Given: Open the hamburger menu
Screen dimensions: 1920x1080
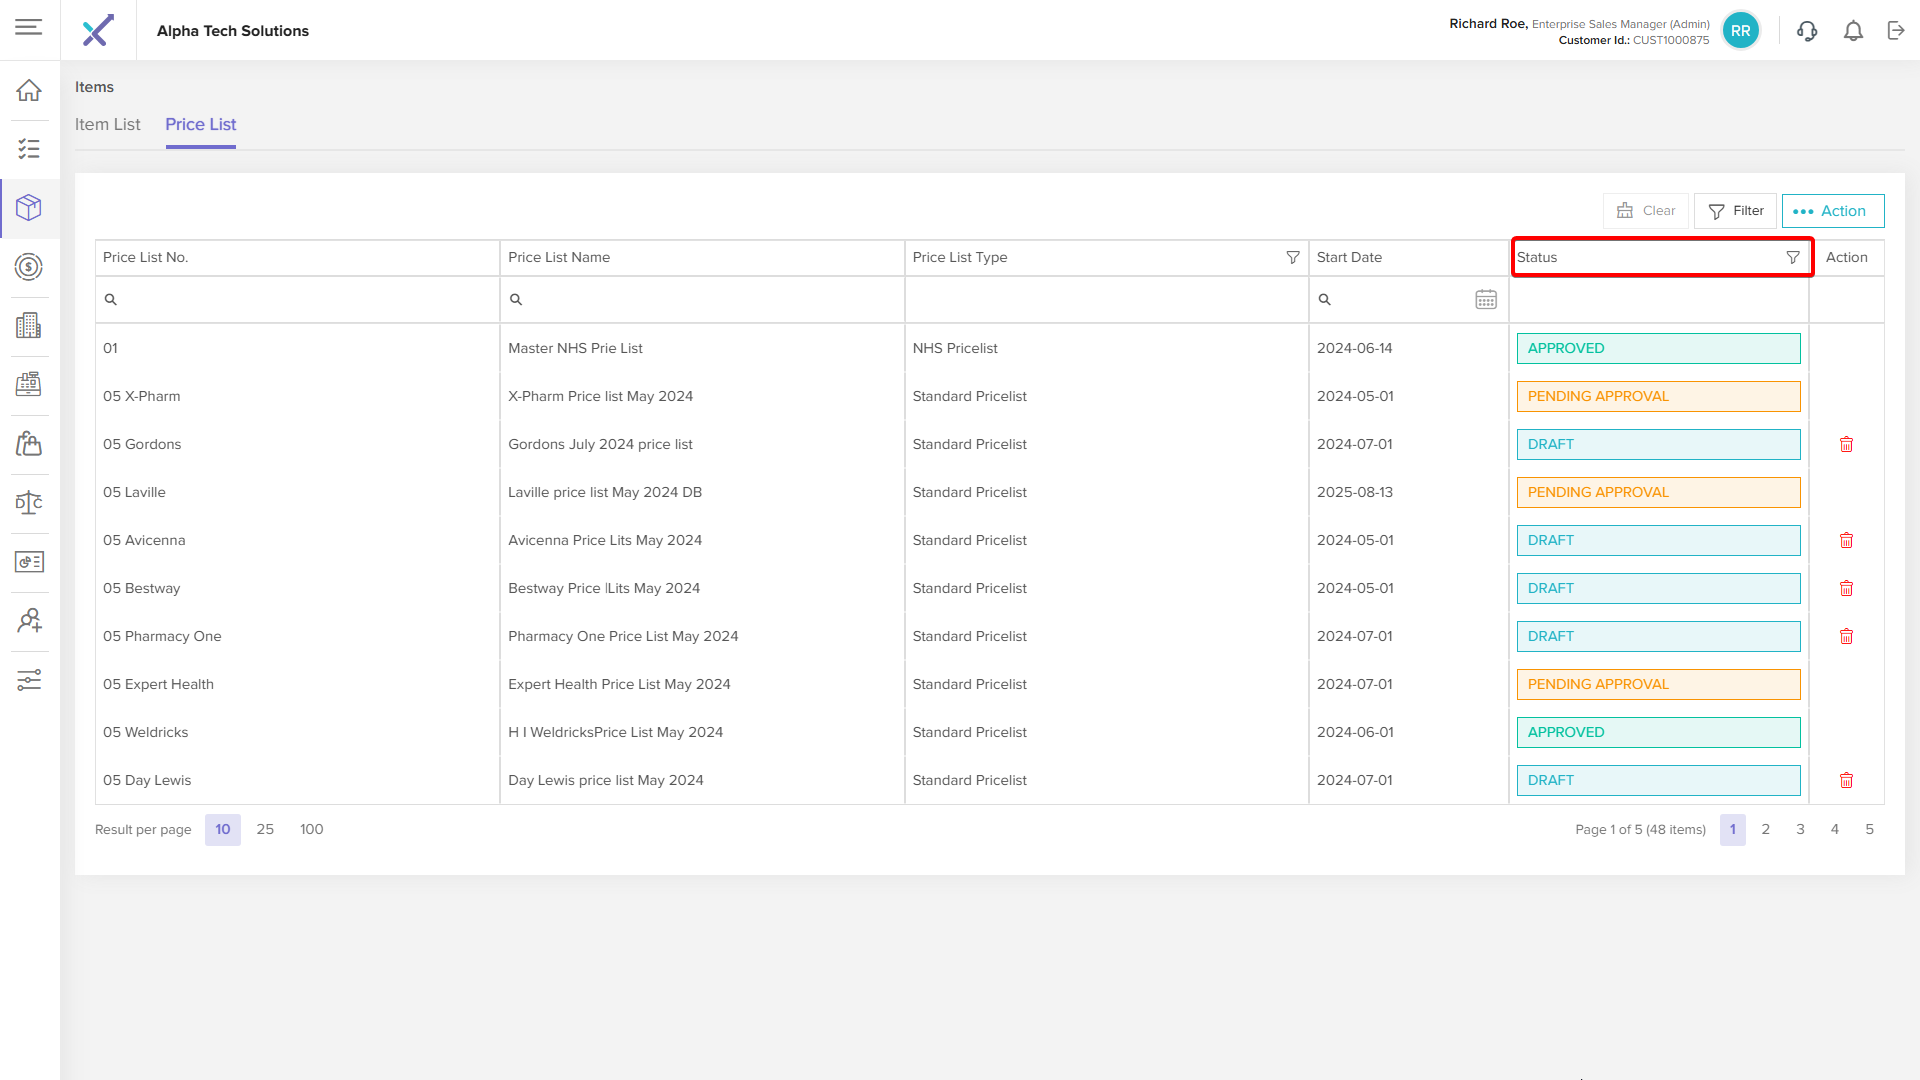Looking at the screenshot, I should (x=29, y=28).
